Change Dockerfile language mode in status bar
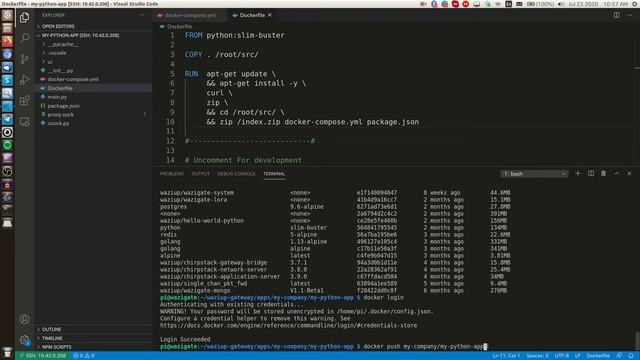 pos(598,356)
